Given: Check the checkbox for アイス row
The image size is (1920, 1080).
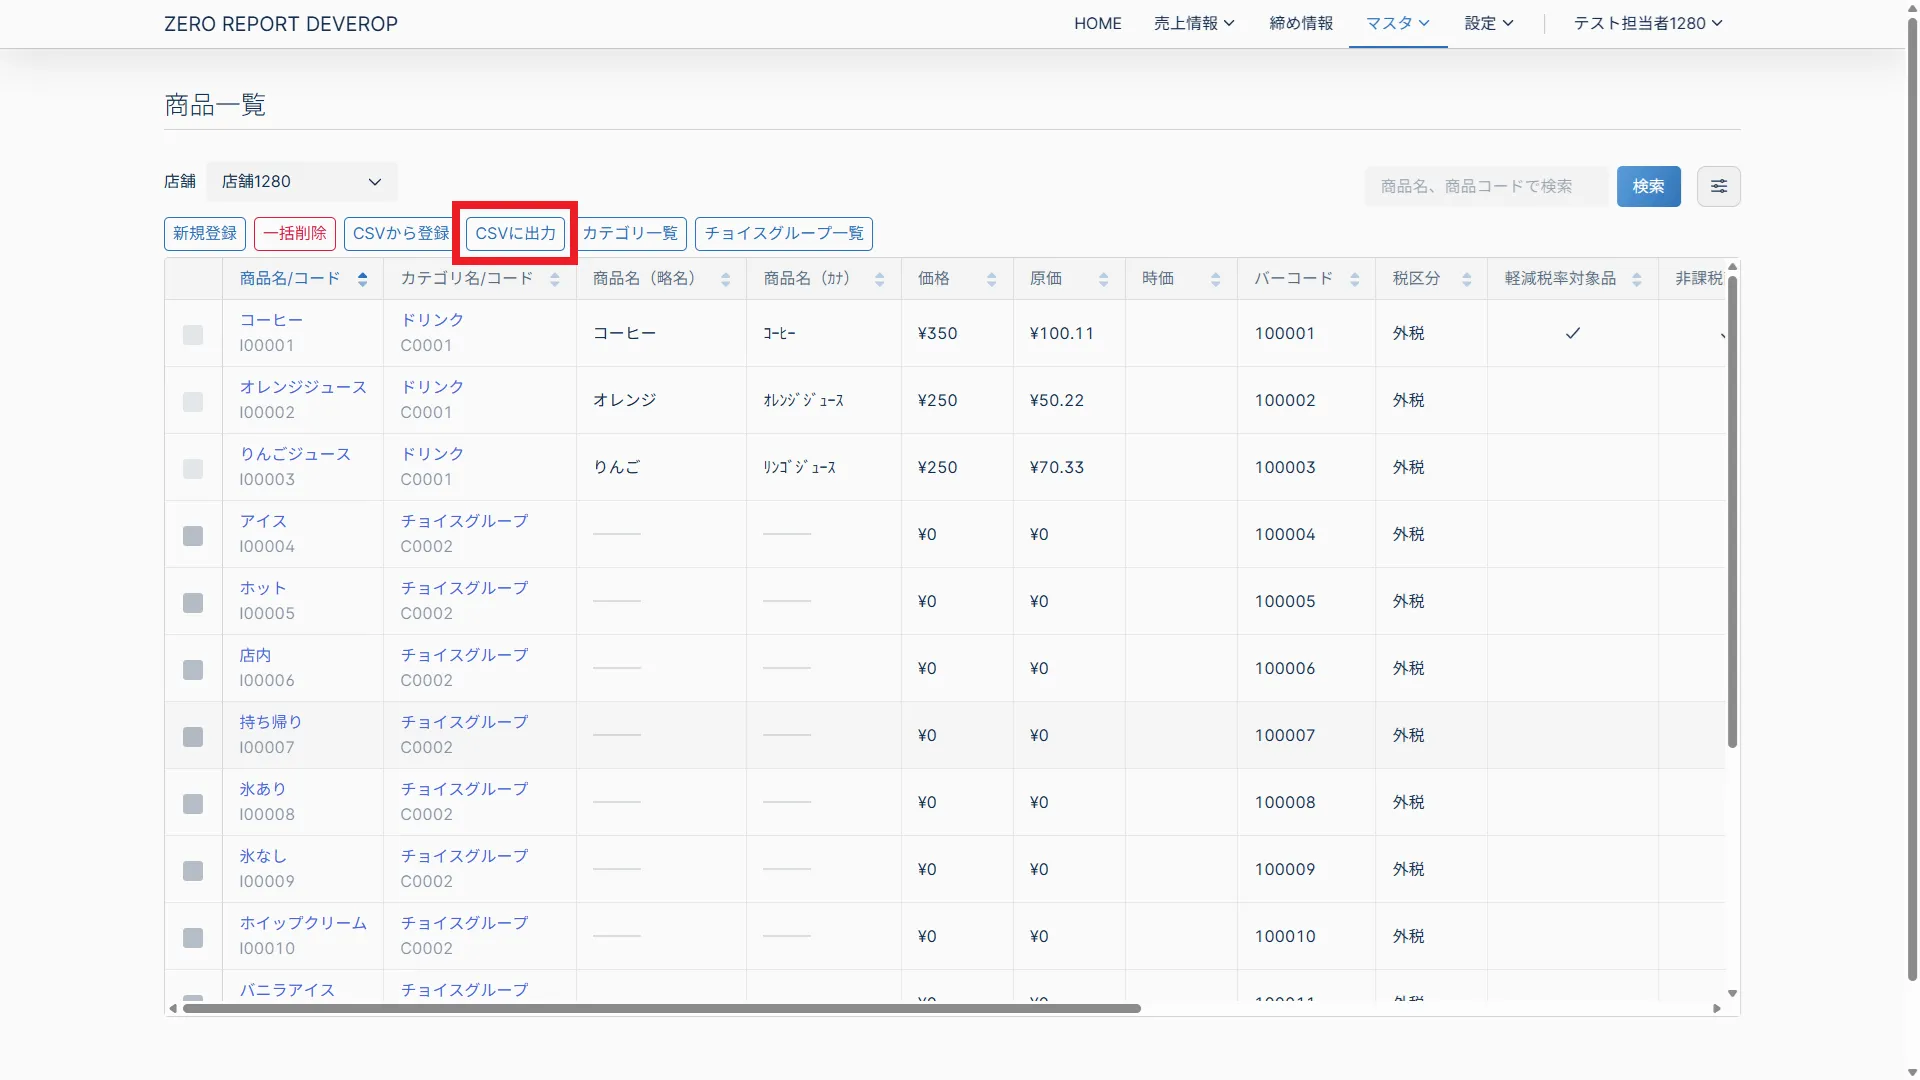Looking at the screenshot, I should pos(193,536).
